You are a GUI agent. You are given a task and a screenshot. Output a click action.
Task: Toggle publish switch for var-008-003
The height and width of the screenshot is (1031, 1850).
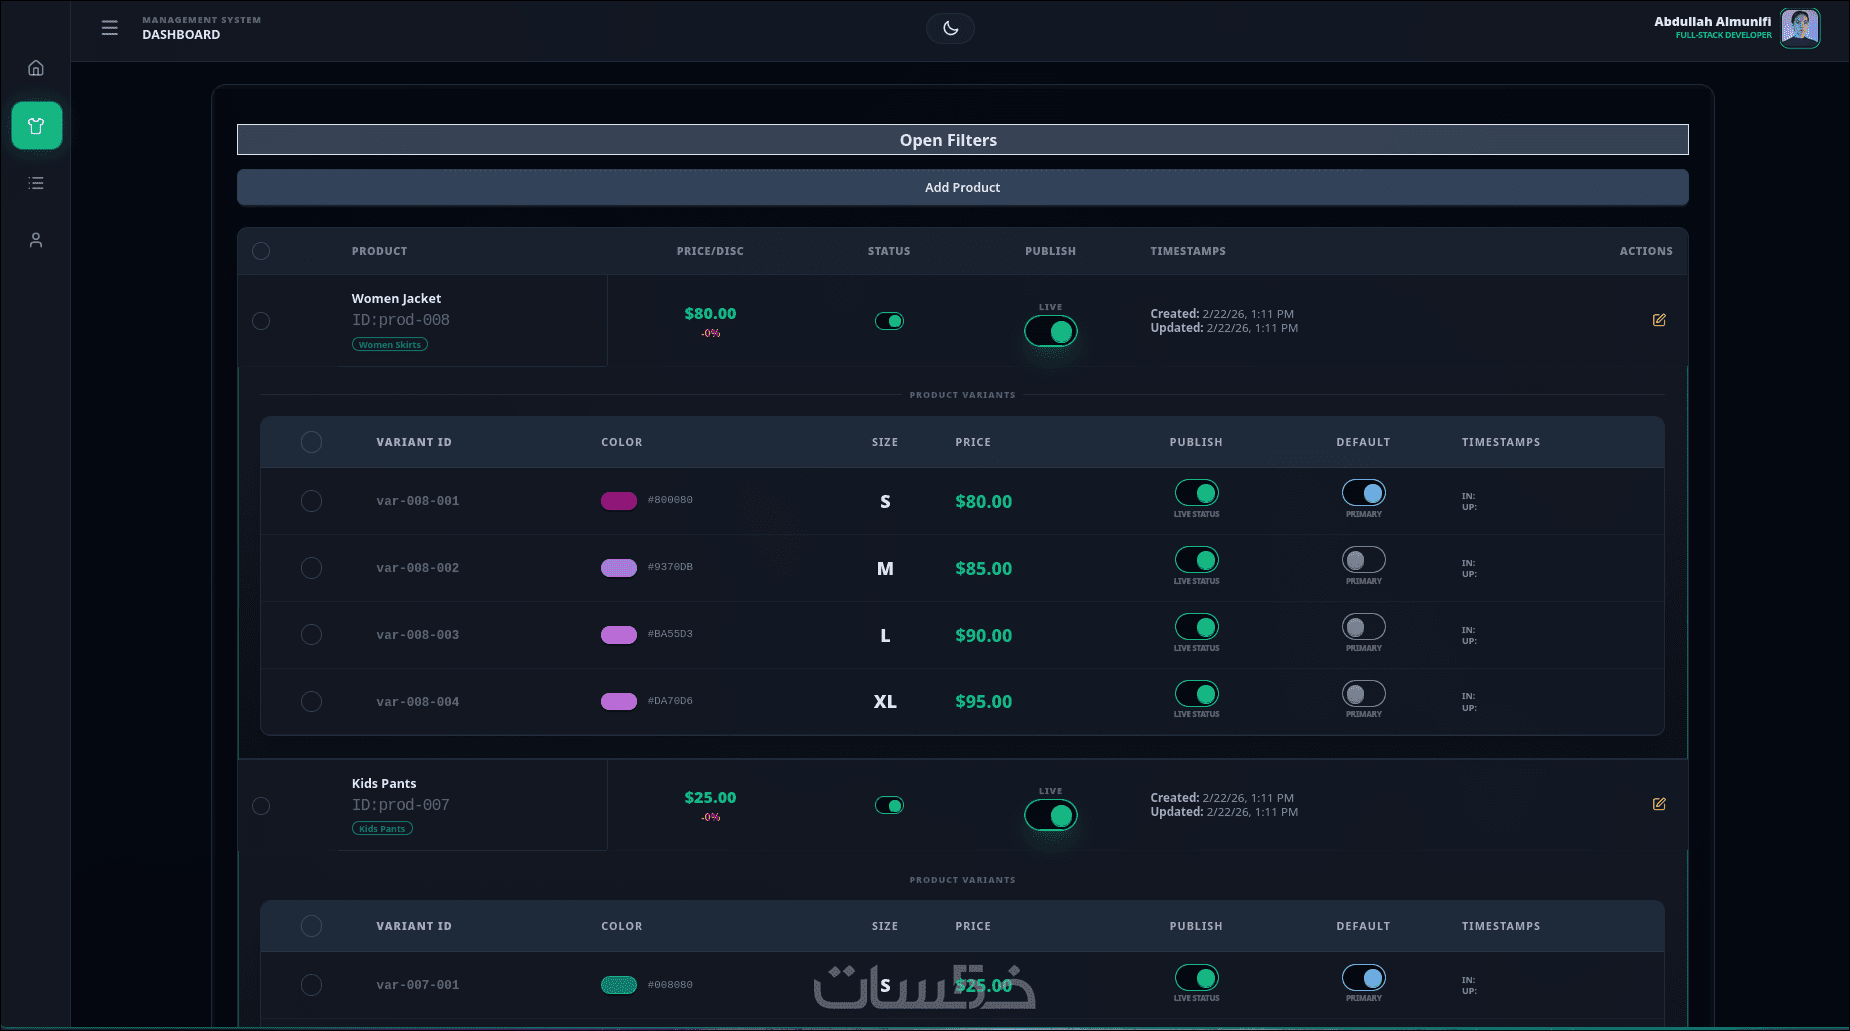coord(1196,627)
